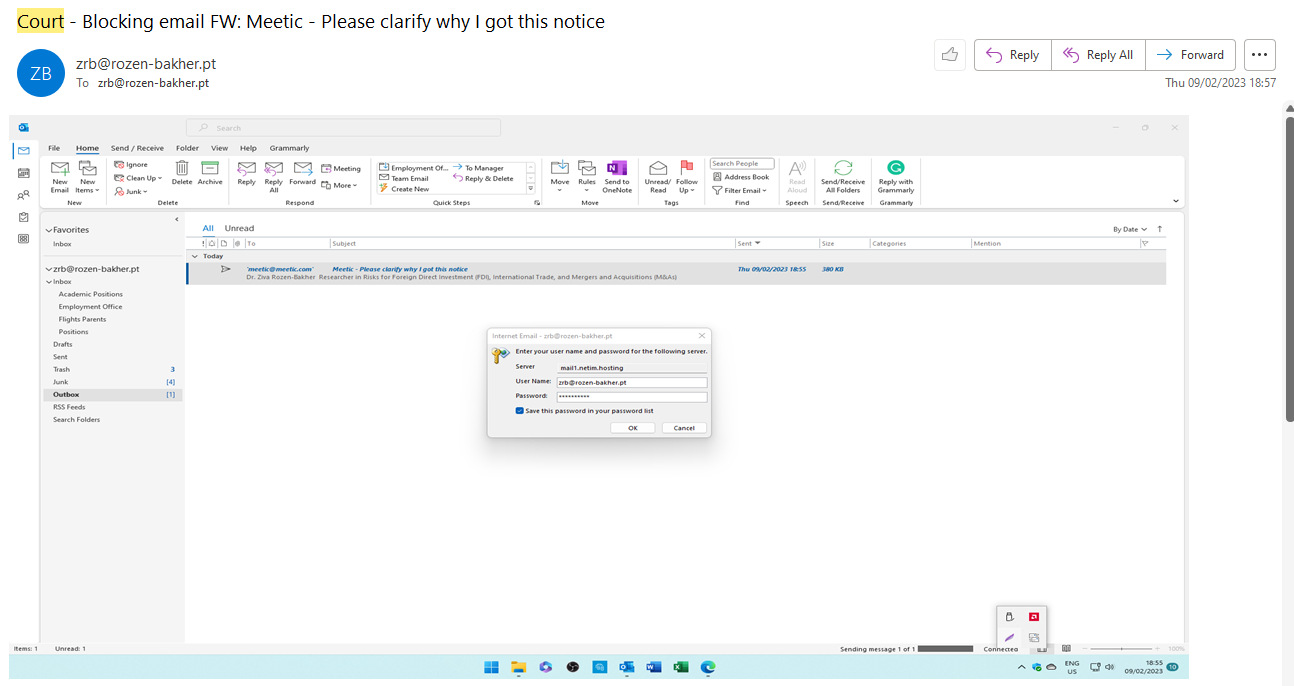
Task: Click the User Name field in dialog
Action: [631, 382]
